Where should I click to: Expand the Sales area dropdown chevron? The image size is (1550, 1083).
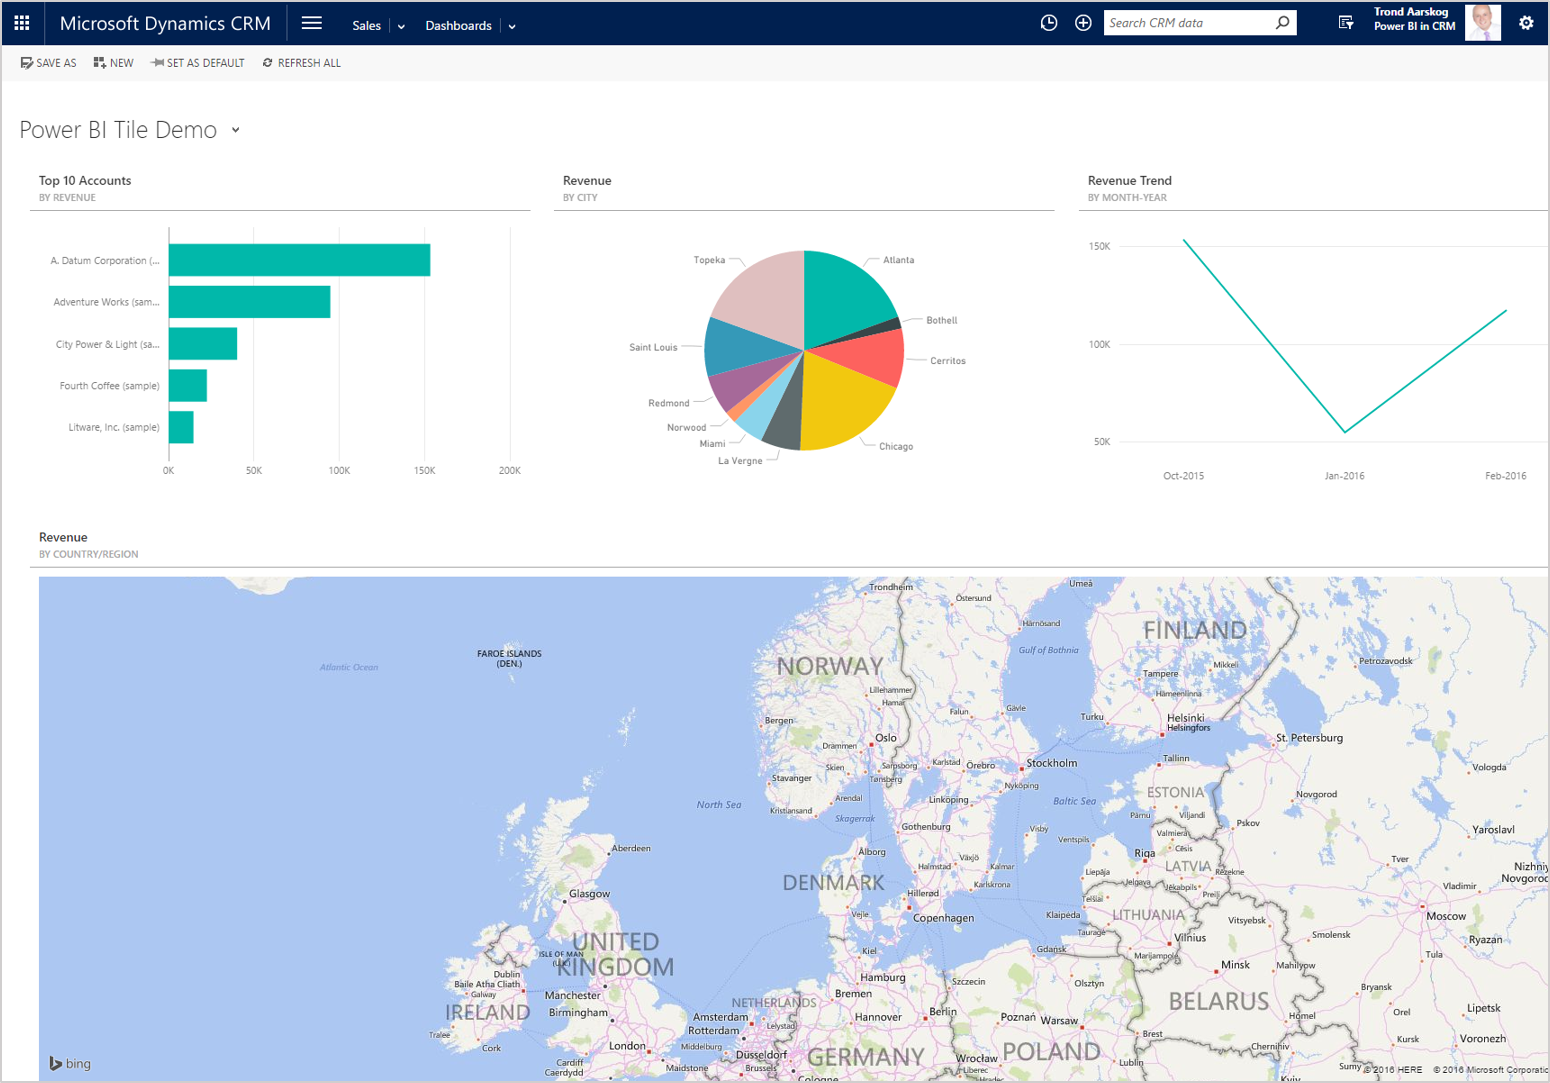tap(400, 26)
